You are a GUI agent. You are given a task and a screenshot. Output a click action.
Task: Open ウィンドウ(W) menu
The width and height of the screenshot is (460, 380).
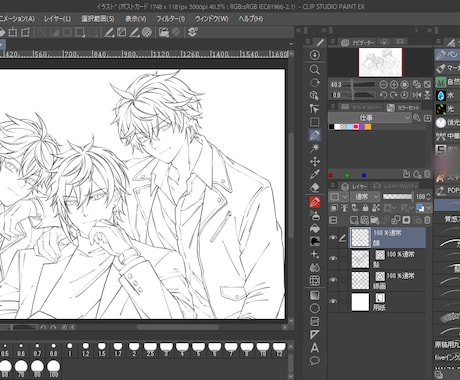[212, 19]
